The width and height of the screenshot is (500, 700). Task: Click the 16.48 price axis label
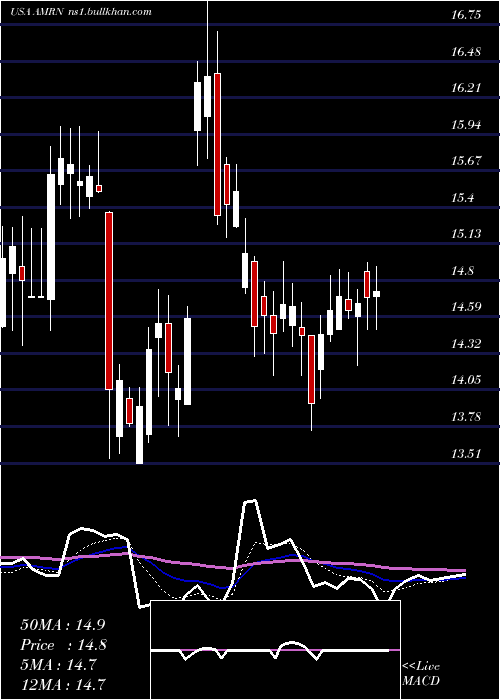(466, 51)
